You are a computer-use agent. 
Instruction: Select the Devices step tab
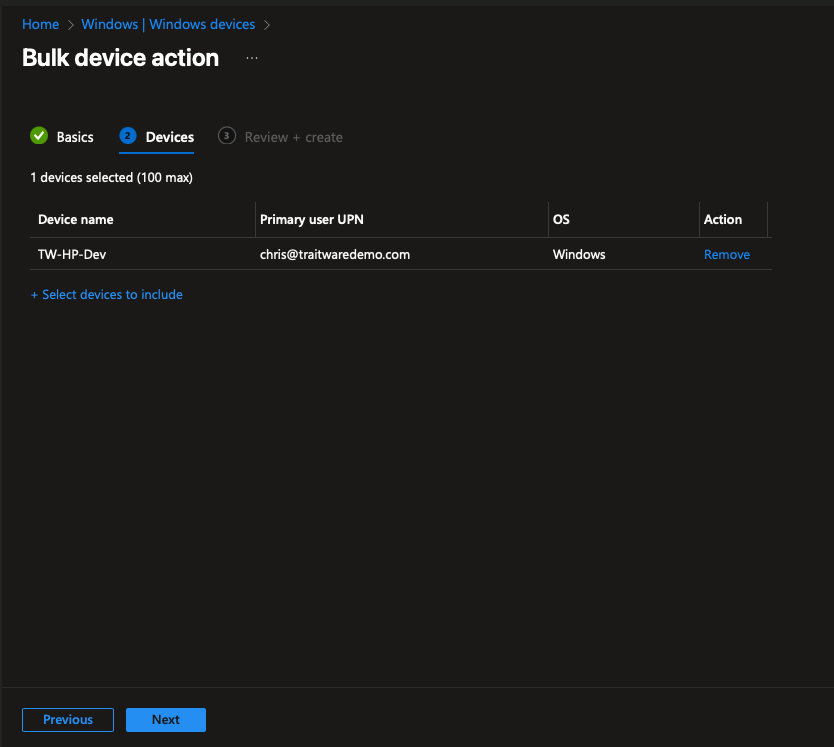coord(169,137)
